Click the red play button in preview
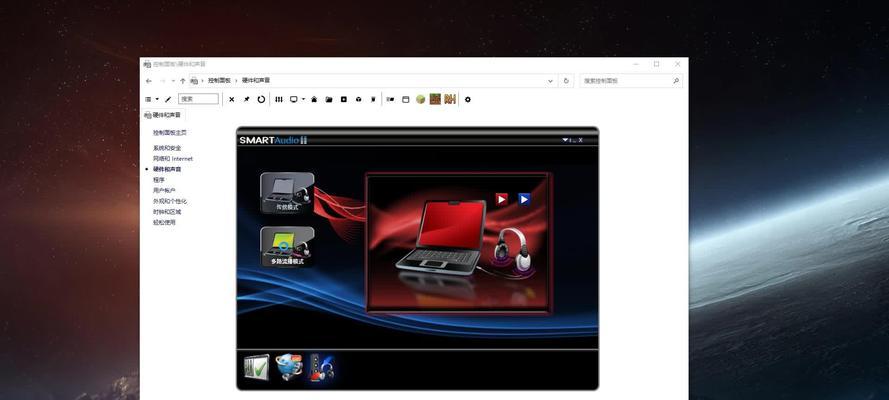Screen dimensions: 889x400 [502, 199]
